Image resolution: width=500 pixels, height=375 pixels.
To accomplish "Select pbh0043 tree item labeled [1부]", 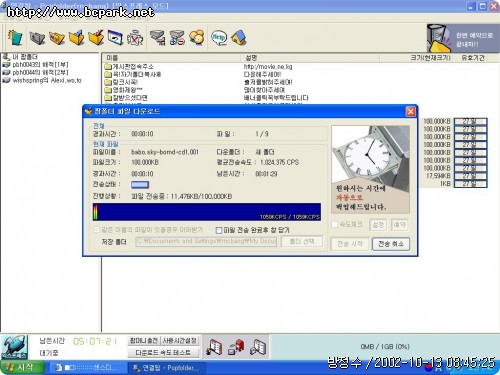I will click(x=36, y=64).
